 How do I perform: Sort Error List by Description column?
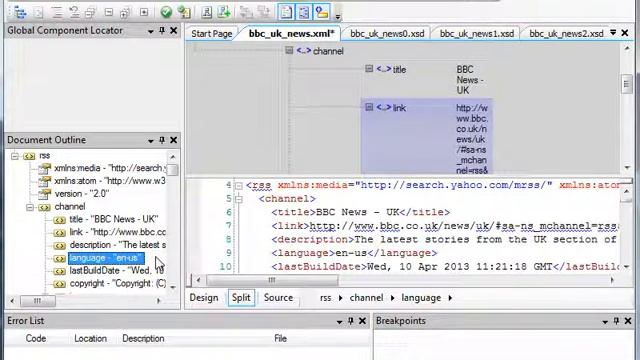143,338
